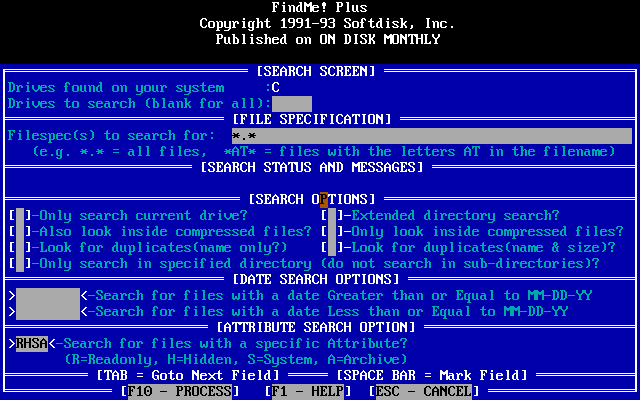Click the [SEARCH STATUS AND MESSAGES] header
Viewport: 640px width, 400px height.
pyautogui.click(x=312, y=167)
